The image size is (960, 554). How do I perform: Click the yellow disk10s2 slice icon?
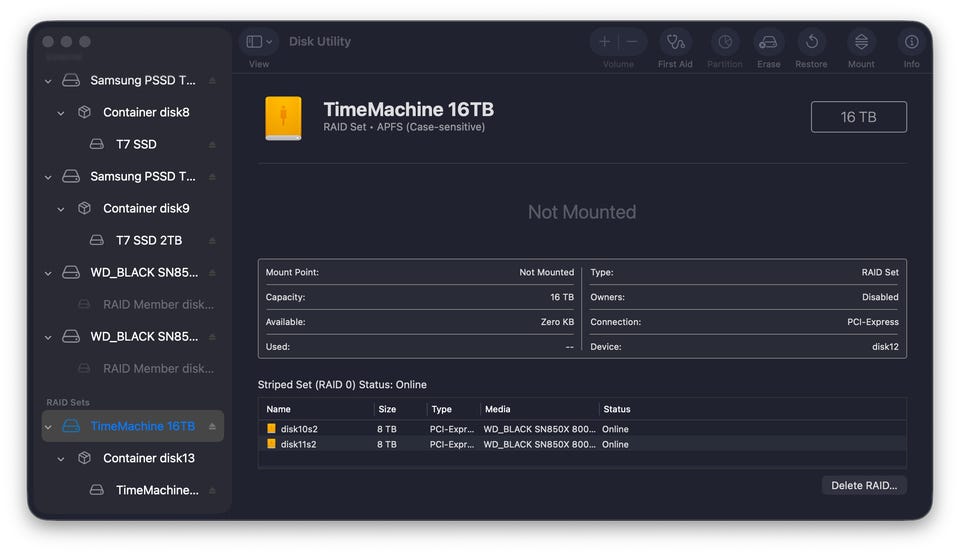pyautogui.click(x=271, y=429)
